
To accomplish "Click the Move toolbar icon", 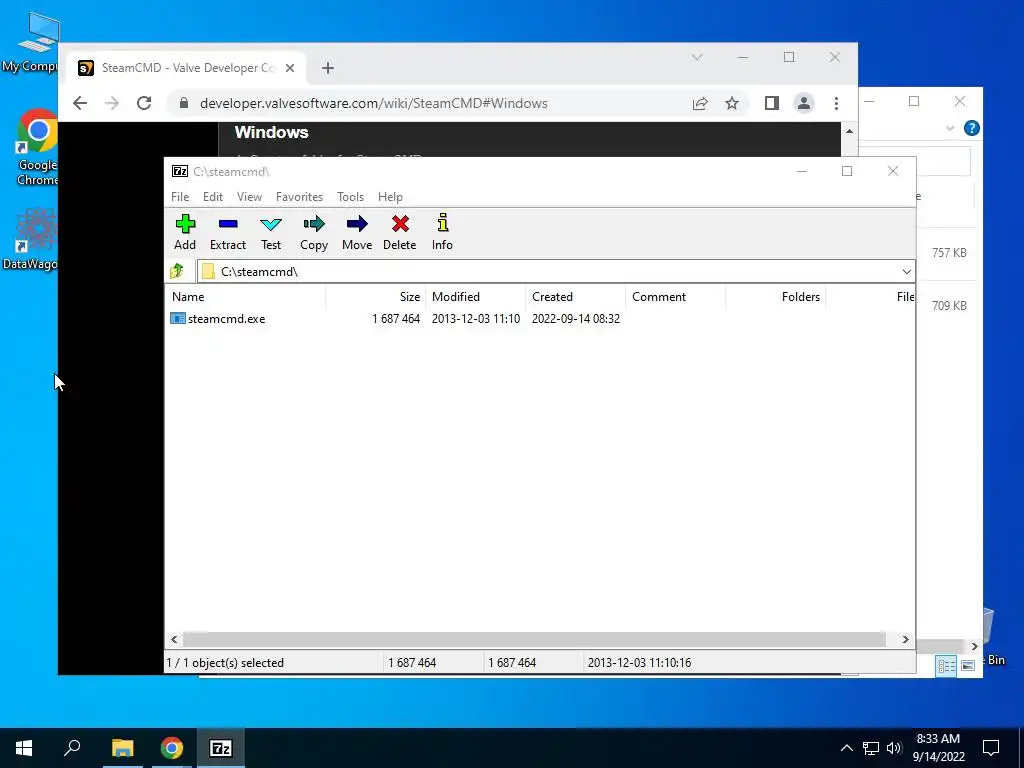I will pos(357,232).
